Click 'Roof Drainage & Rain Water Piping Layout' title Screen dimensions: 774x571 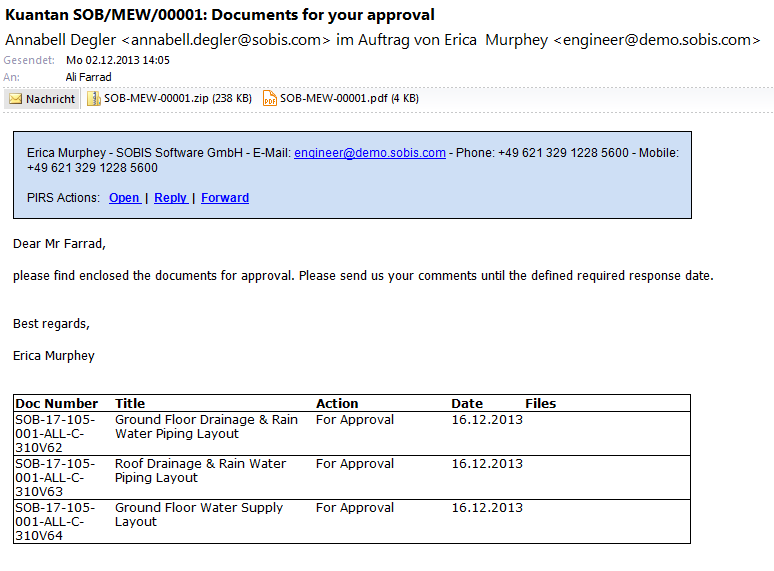(200, 471)
